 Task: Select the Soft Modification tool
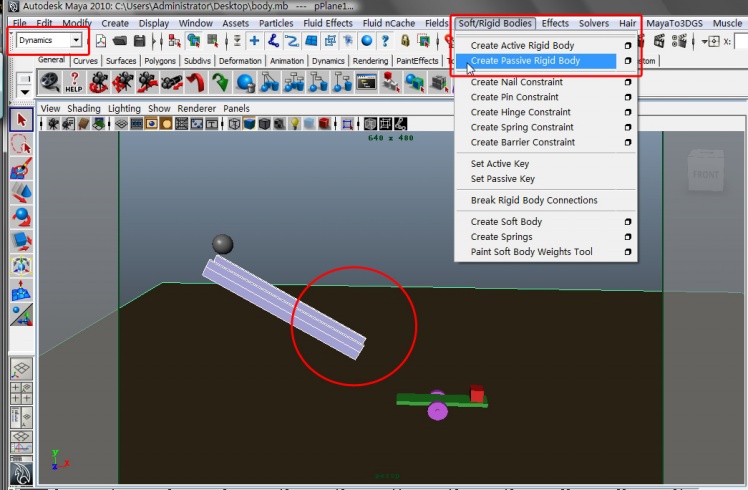point(21,290)
